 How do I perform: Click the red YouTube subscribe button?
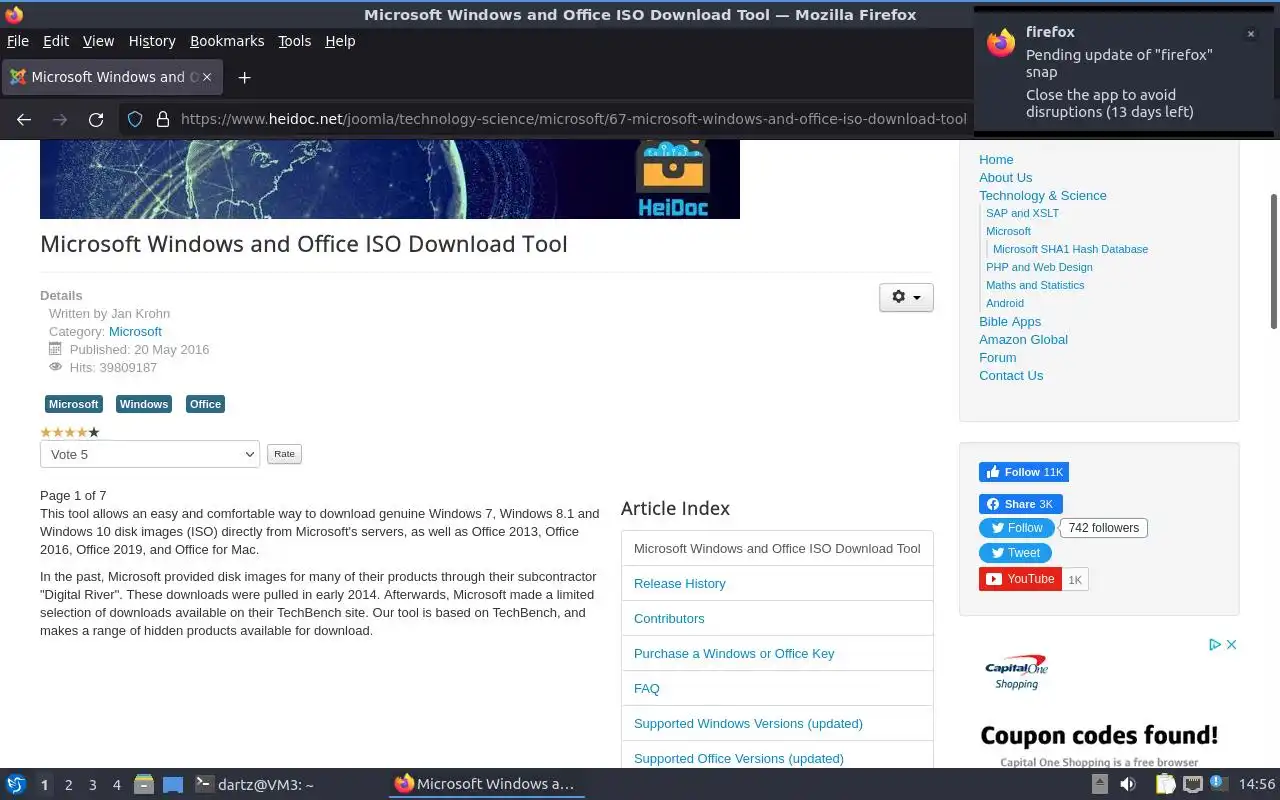1020,579
